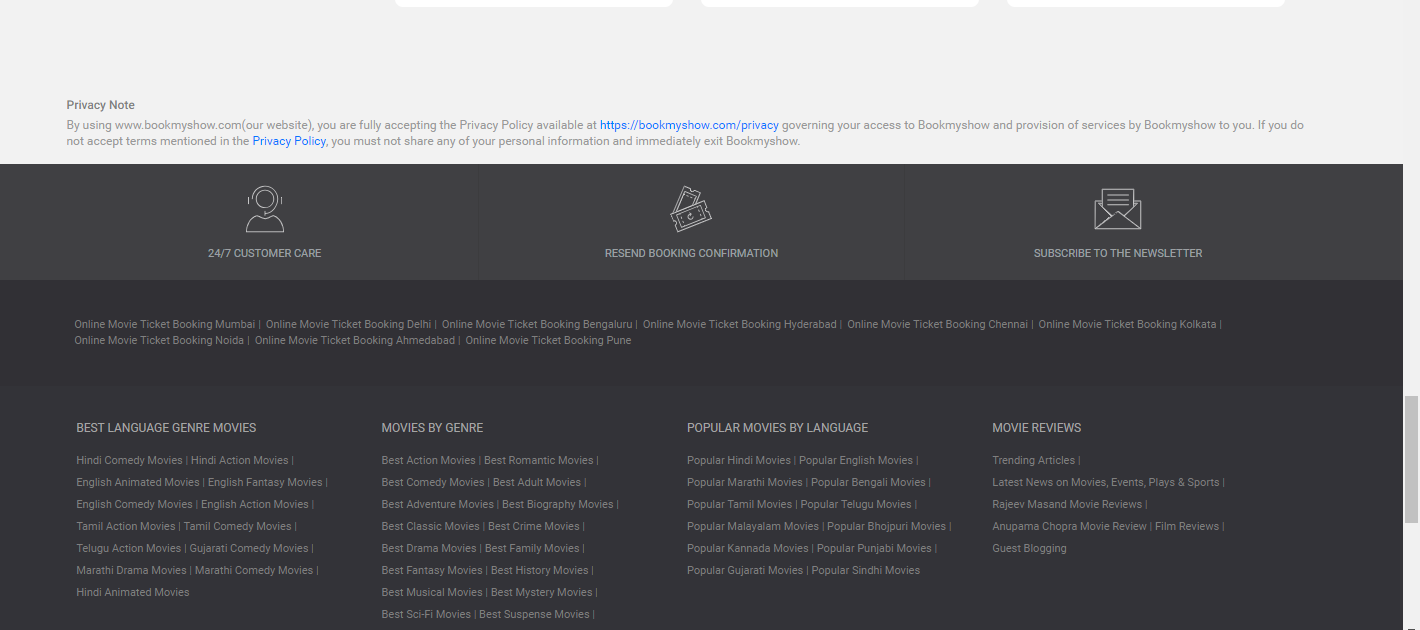Open Best Suspense Movies
This screenshot has width=1420, height=630.
534,614
